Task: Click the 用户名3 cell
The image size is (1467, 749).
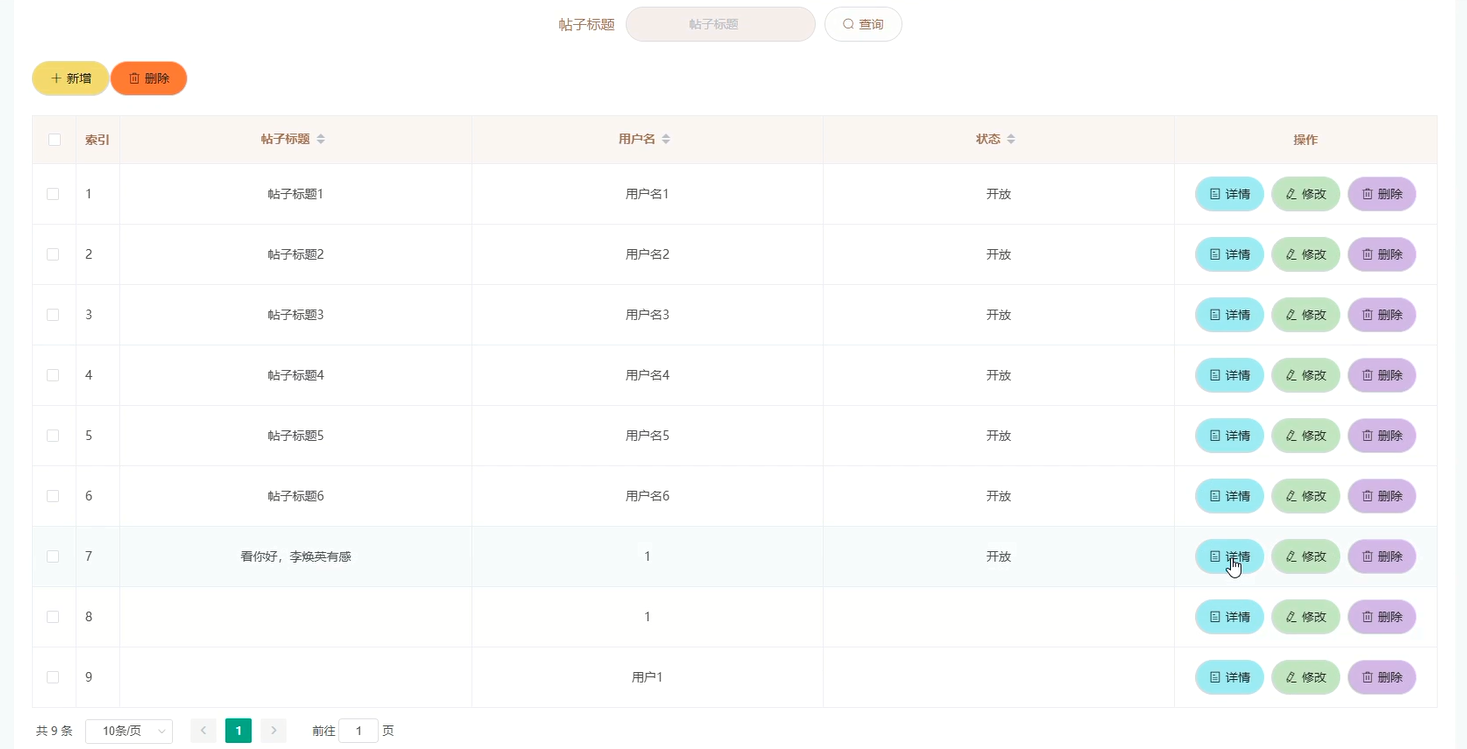Action: [x=647, y=315]
